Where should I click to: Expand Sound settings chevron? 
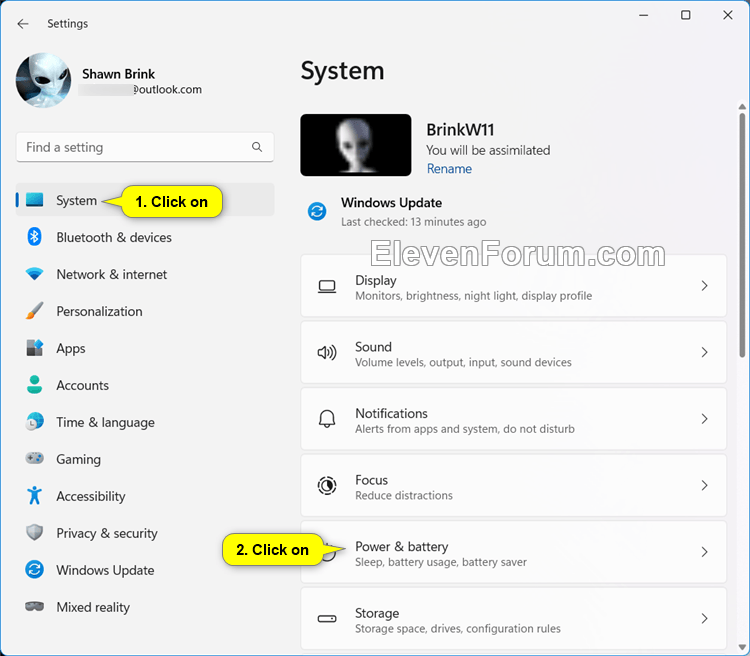pos(704,352)
